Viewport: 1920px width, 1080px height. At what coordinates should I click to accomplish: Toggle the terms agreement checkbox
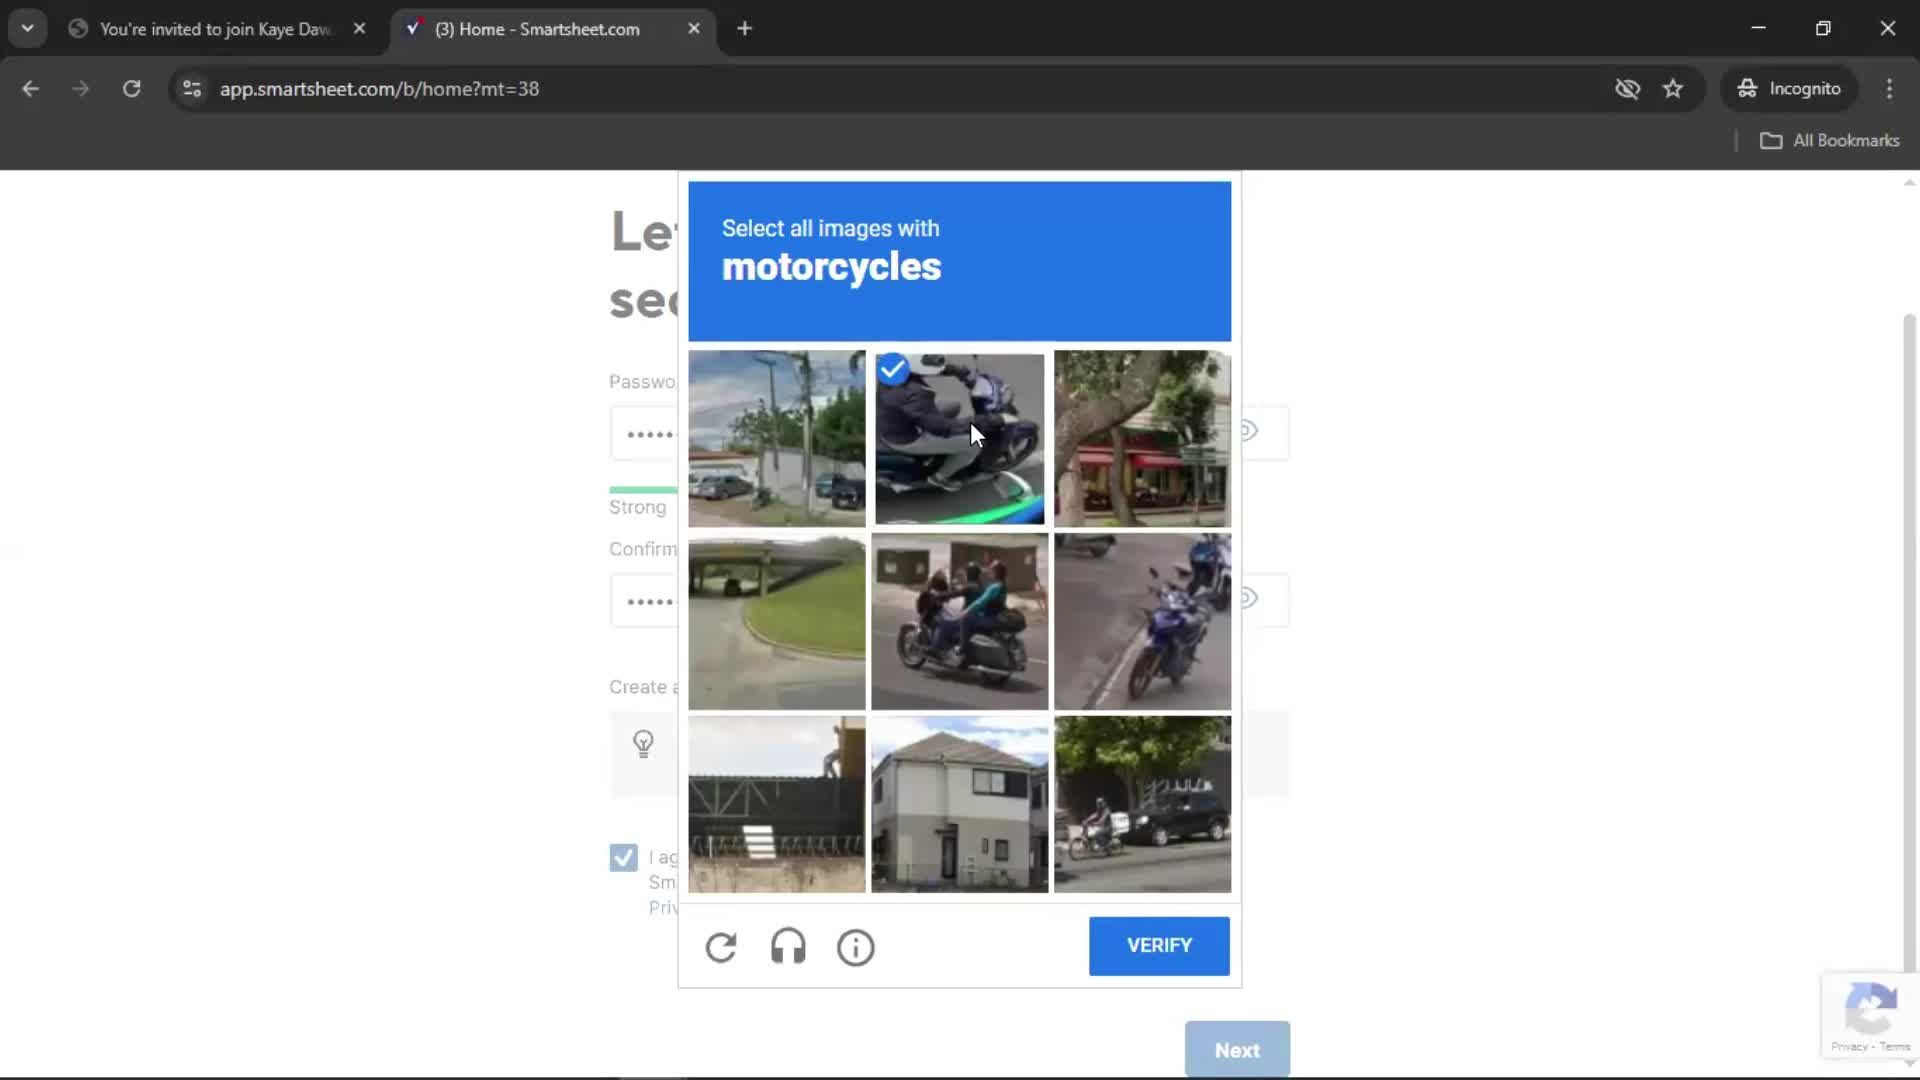point(623,858)
